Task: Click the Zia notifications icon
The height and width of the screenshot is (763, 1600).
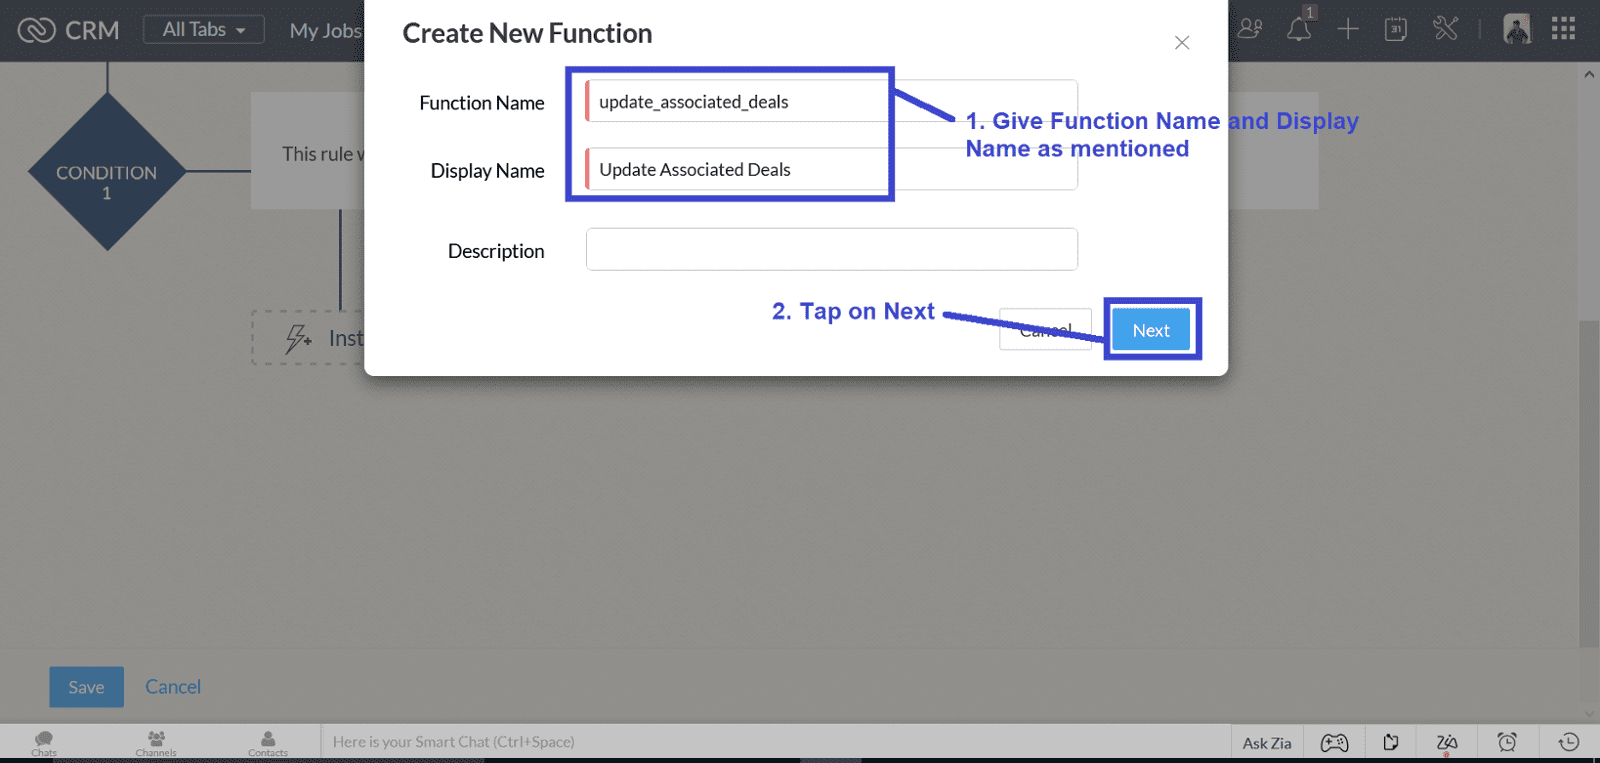Action: 1447,743
